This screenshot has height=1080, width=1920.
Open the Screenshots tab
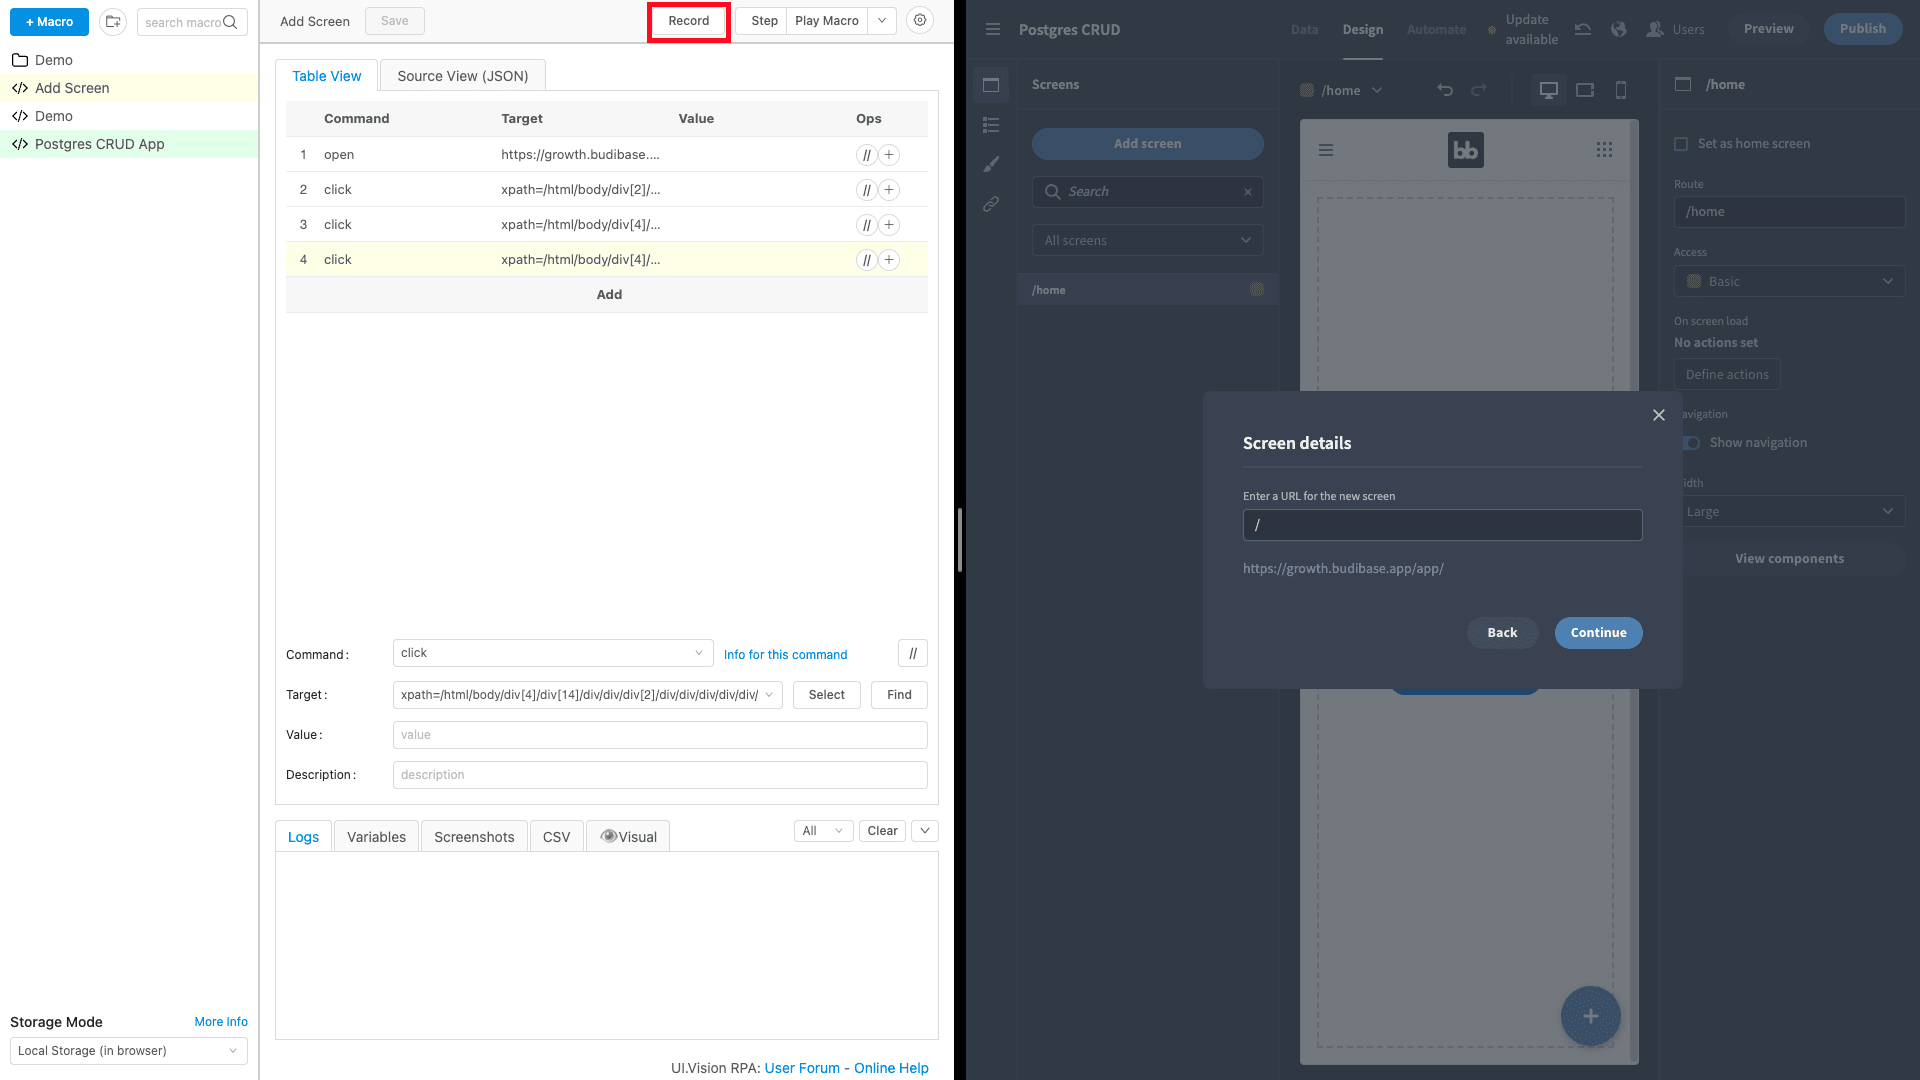474,837
